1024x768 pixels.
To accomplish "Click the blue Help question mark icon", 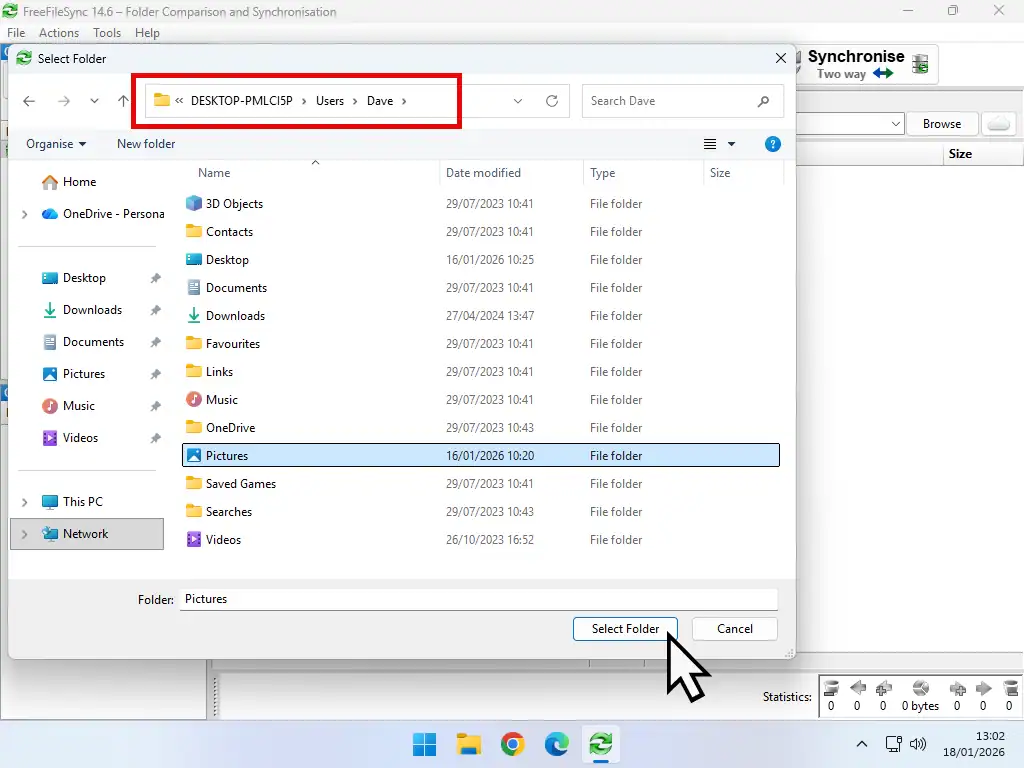I will pos(772,144).
